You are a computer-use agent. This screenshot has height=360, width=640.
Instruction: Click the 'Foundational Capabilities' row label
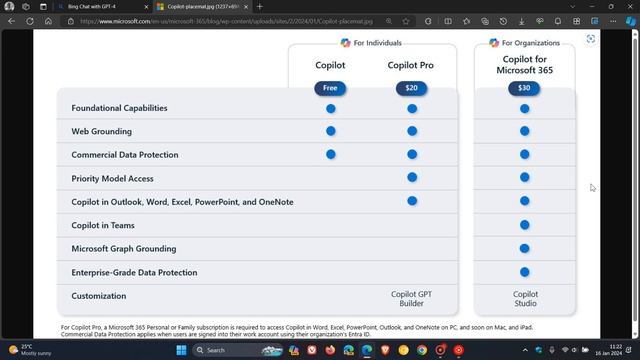119,108
